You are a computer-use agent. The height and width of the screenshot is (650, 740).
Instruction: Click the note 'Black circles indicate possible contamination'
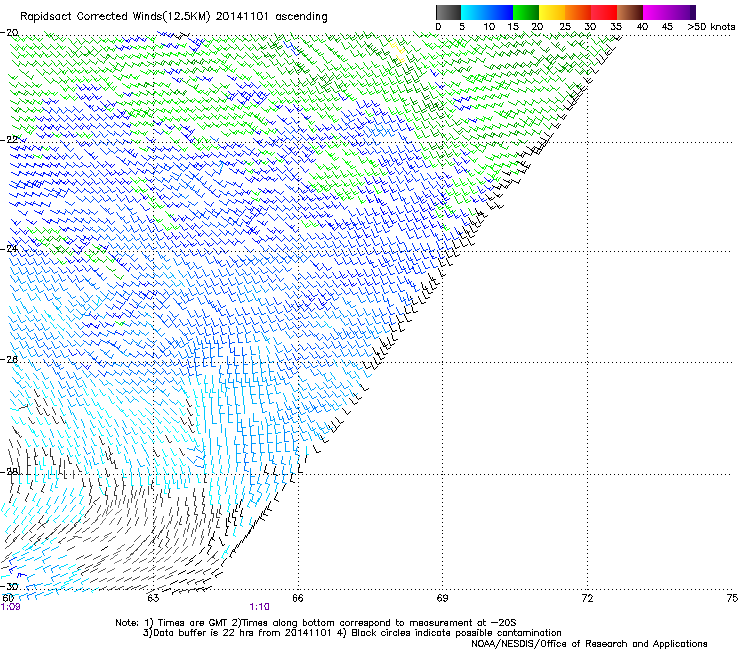point(456,633)
